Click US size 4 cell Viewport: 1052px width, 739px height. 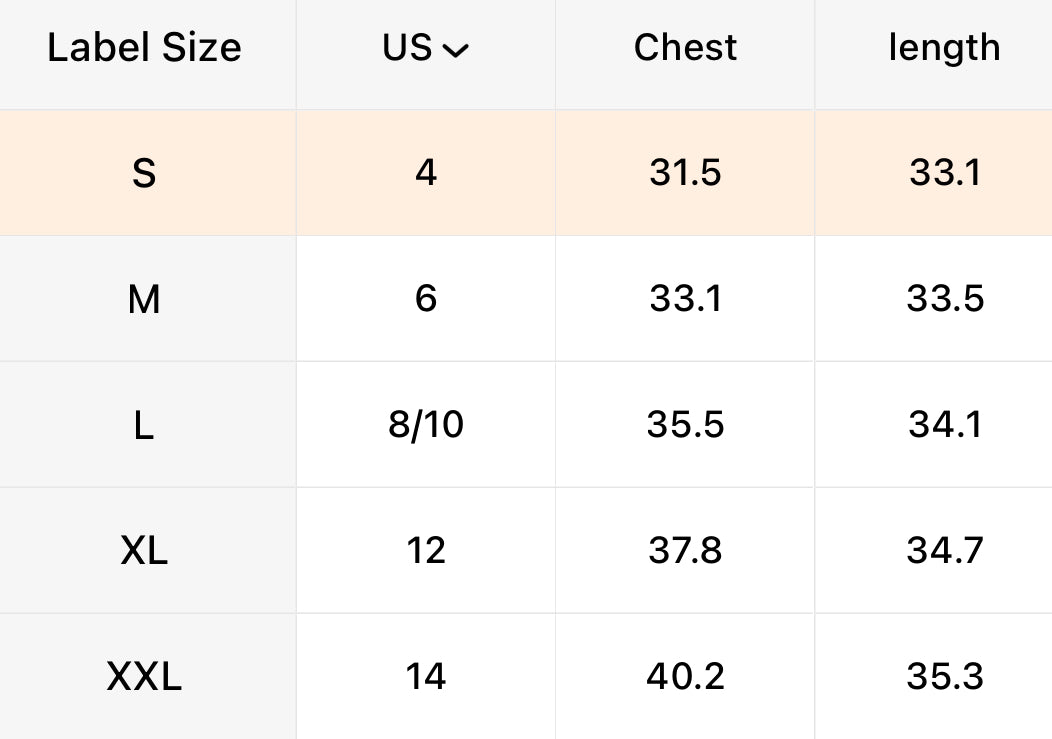426,174
